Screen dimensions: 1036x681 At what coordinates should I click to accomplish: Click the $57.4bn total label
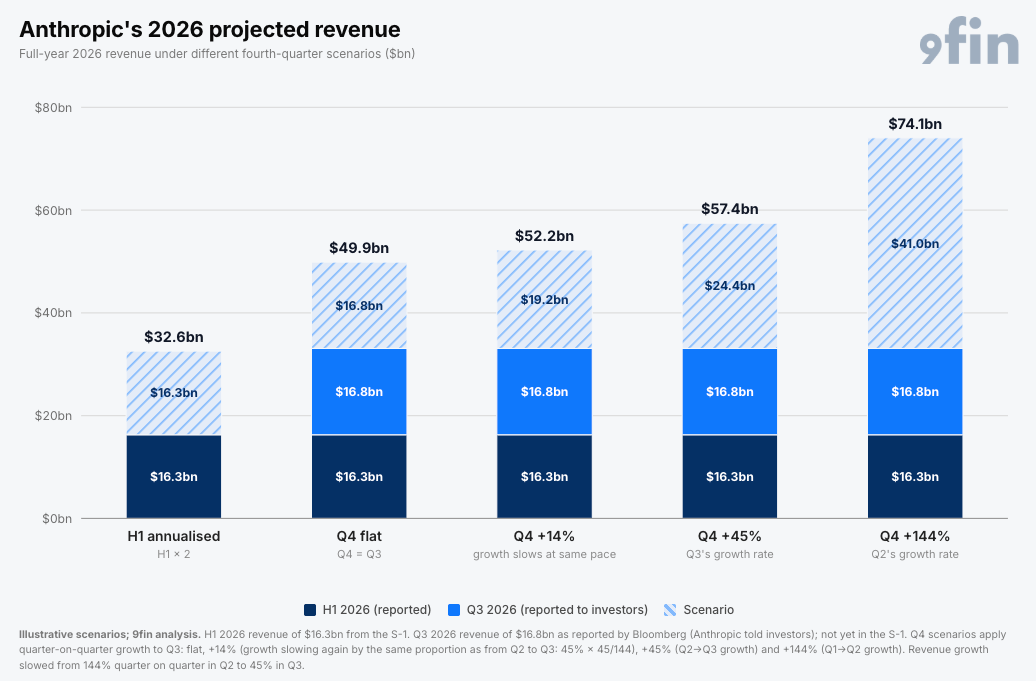pyautogui.click(x=729, y=209)
